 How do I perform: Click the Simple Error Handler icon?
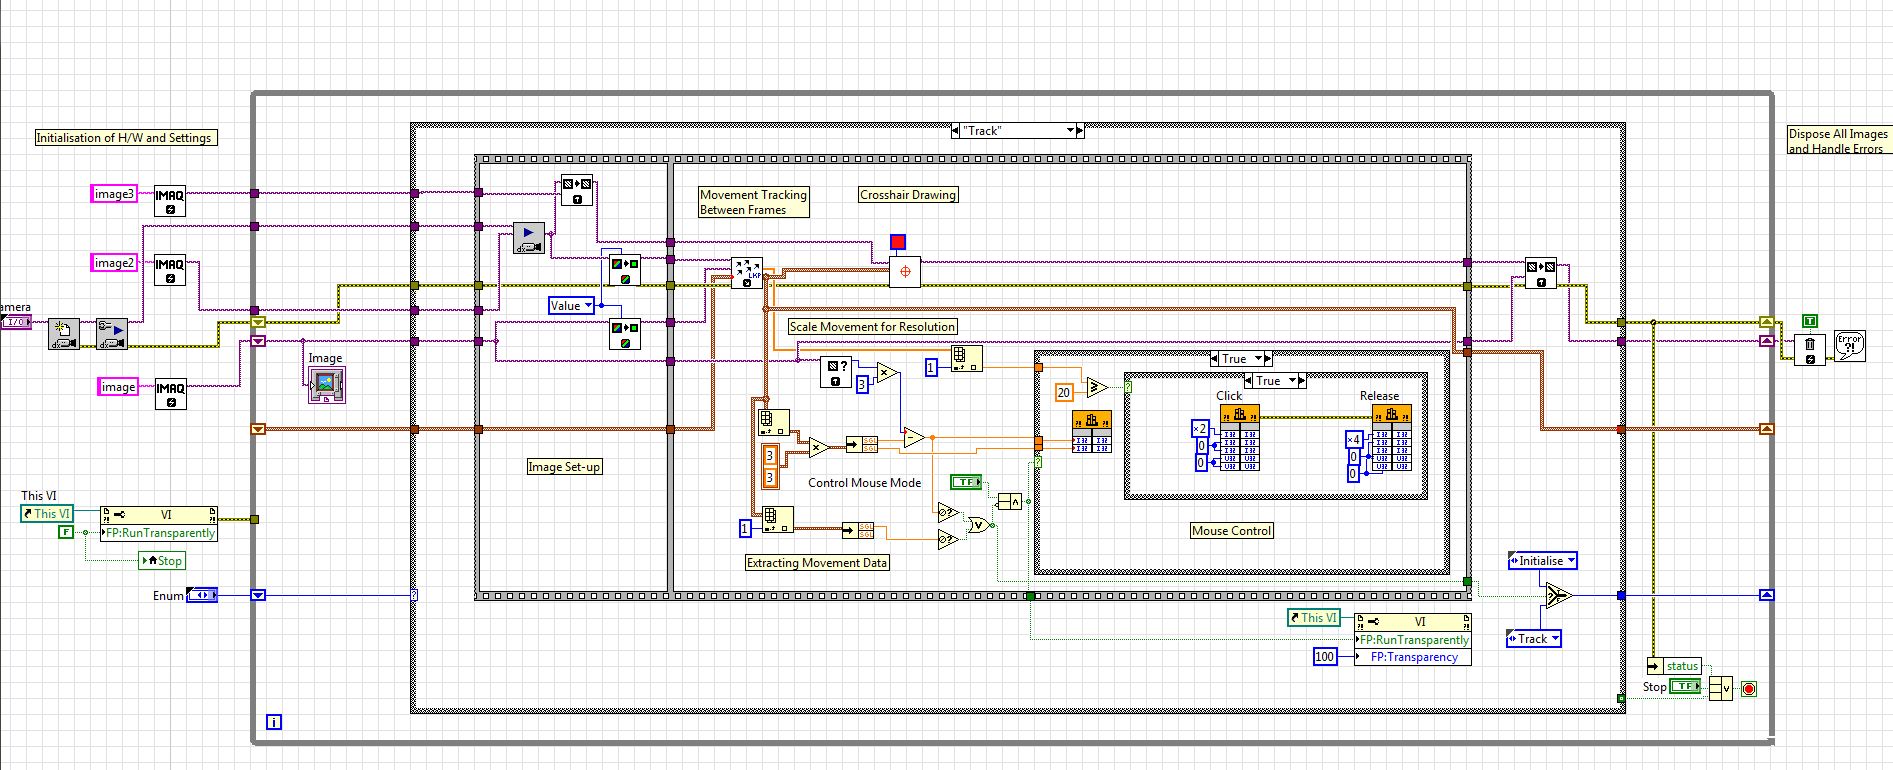[1850, 346]
